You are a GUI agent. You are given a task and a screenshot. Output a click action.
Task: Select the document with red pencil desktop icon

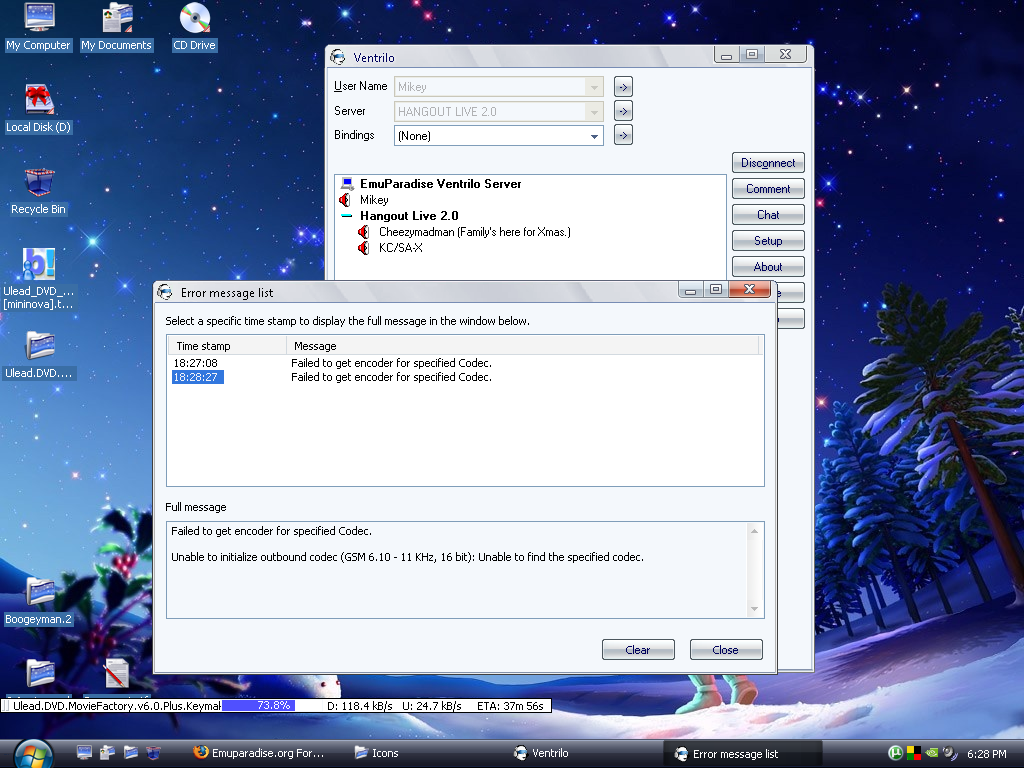coord(116,673)
